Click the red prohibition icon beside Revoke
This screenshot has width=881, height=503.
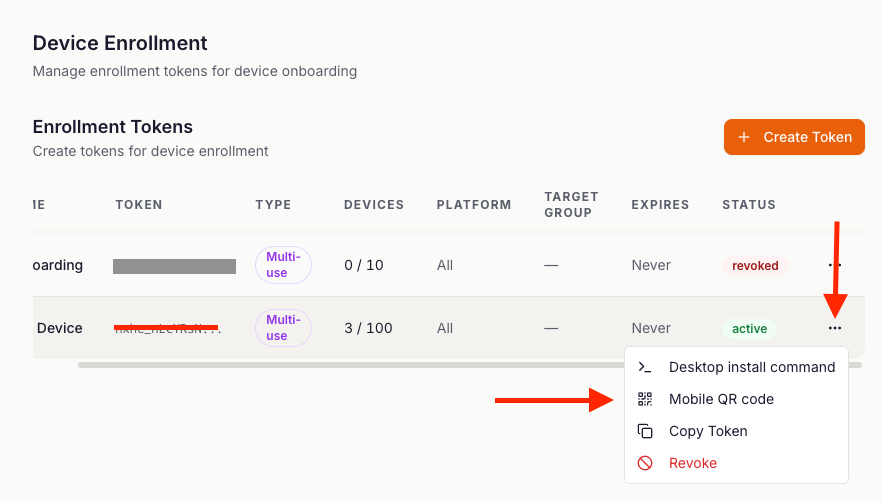coord(645,463)
